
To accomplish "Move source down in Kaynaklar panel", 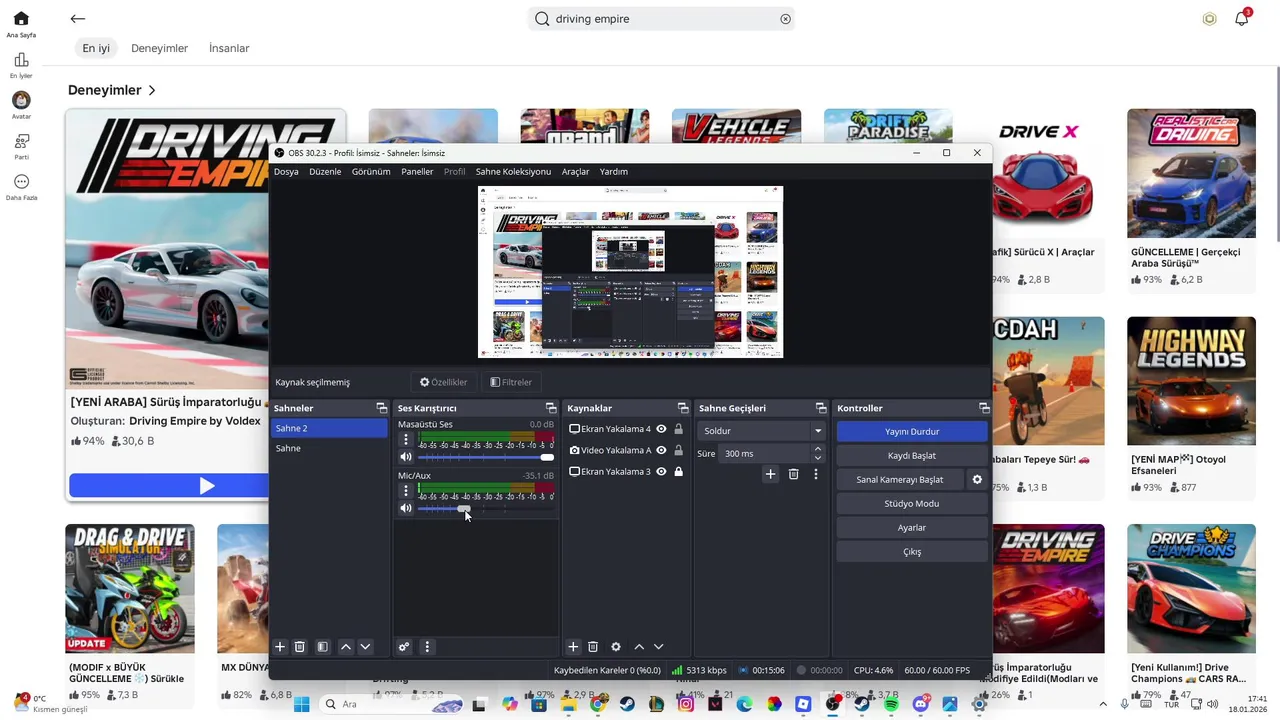I will 658,647.
